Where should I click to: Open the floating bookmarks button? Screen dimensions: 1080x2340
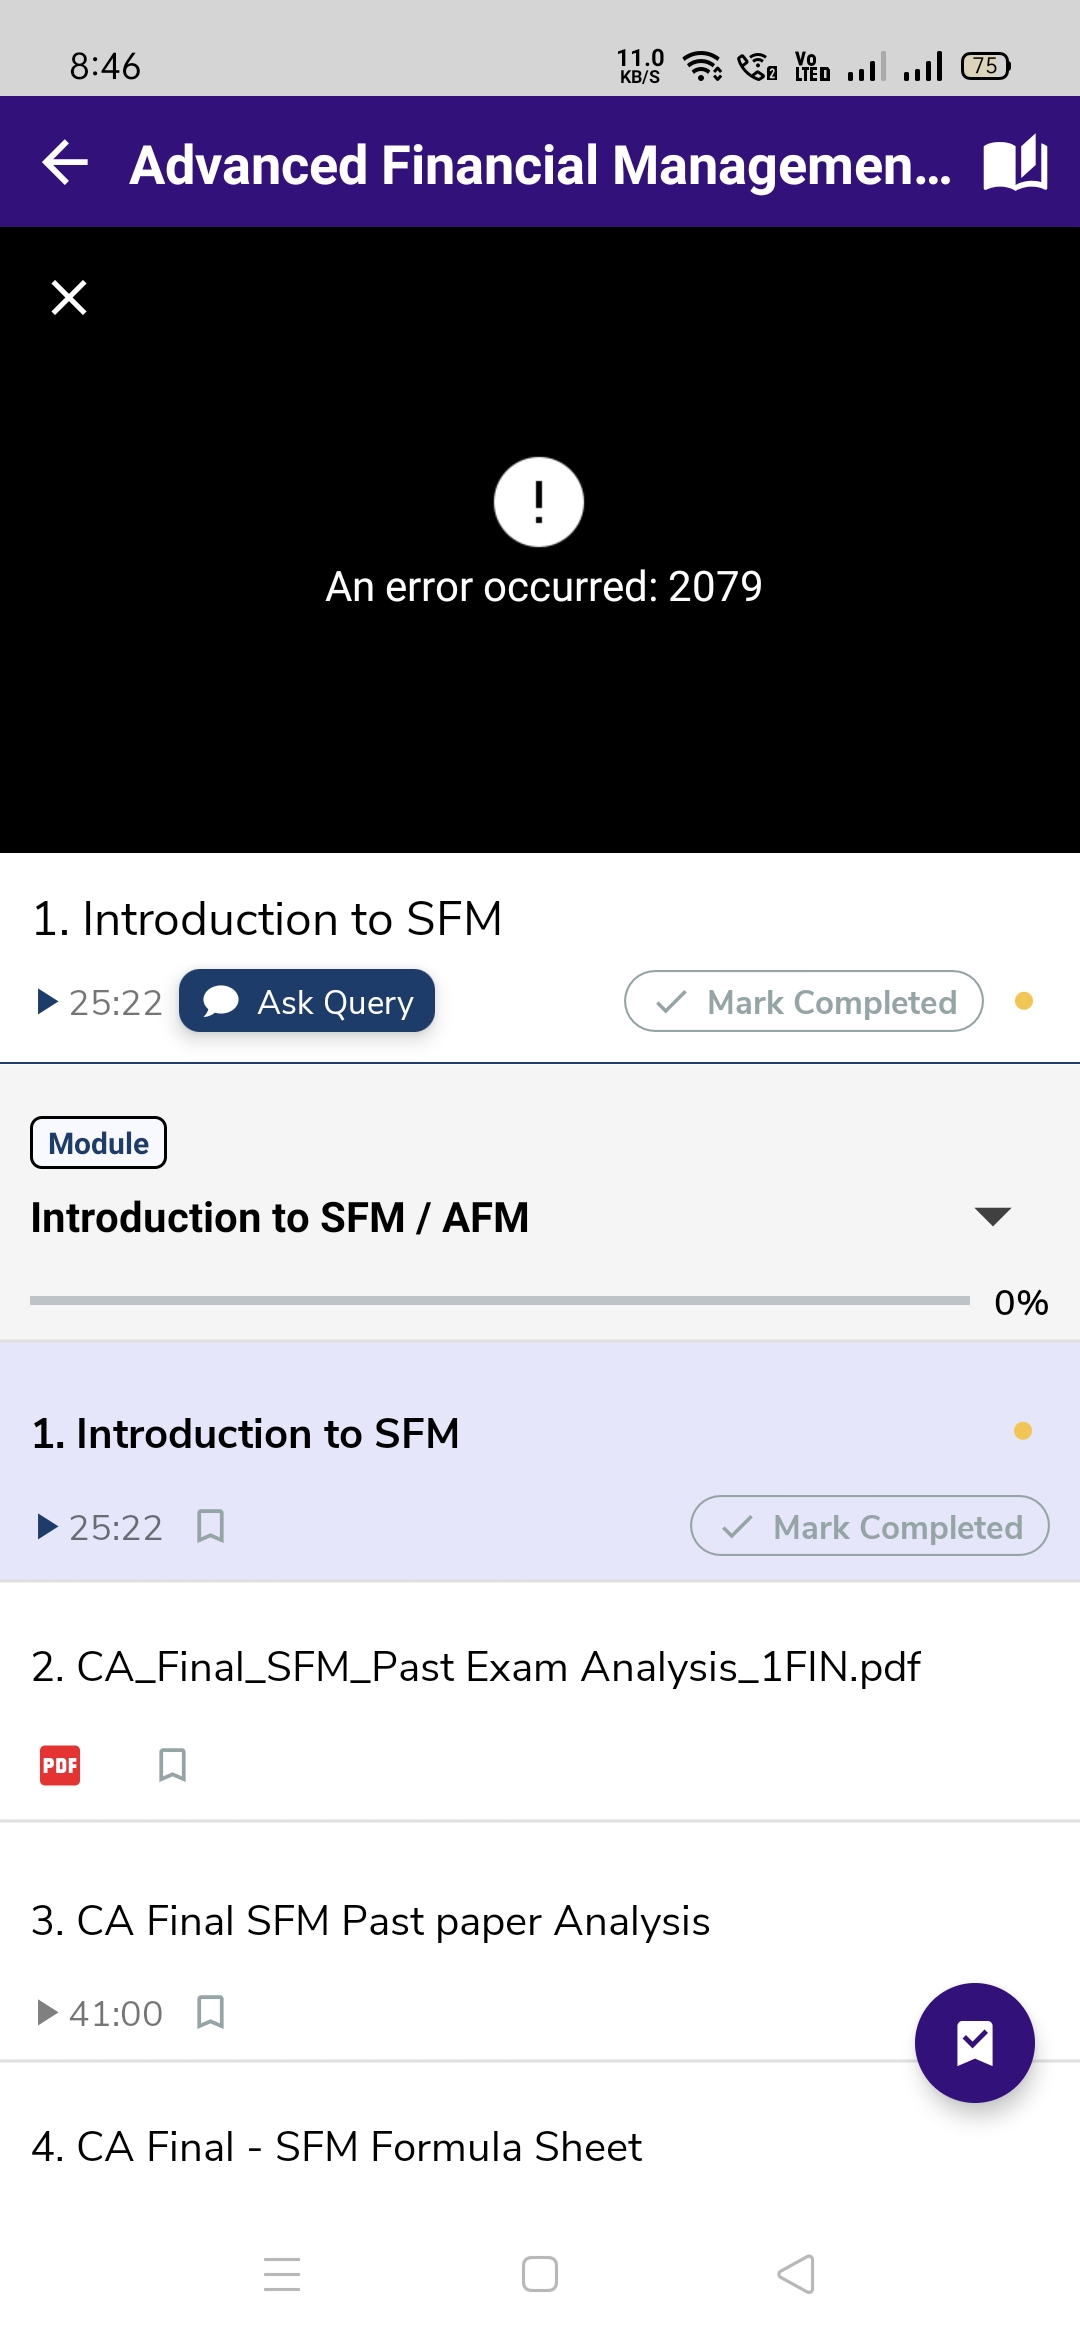pos(974,2042)
